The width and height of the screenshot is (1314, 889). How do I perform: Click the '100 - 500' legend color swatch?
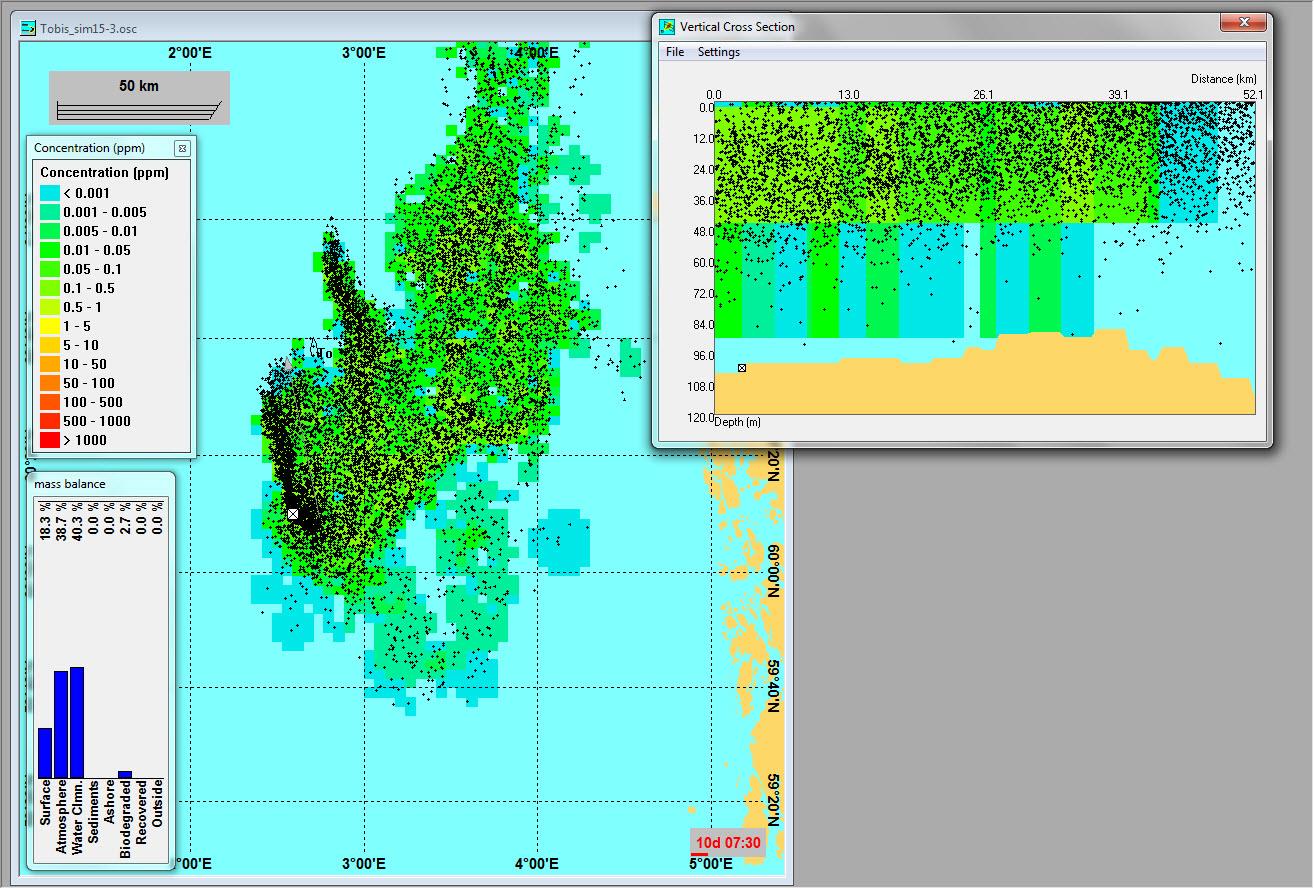tap(49, 402)
